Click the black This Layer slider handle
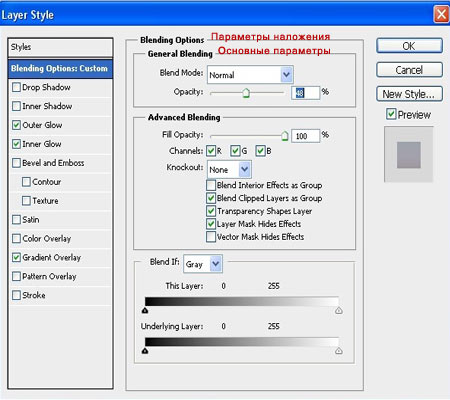Image resolution: width=450 pixels, height=400 pixels. click(145, 311)
